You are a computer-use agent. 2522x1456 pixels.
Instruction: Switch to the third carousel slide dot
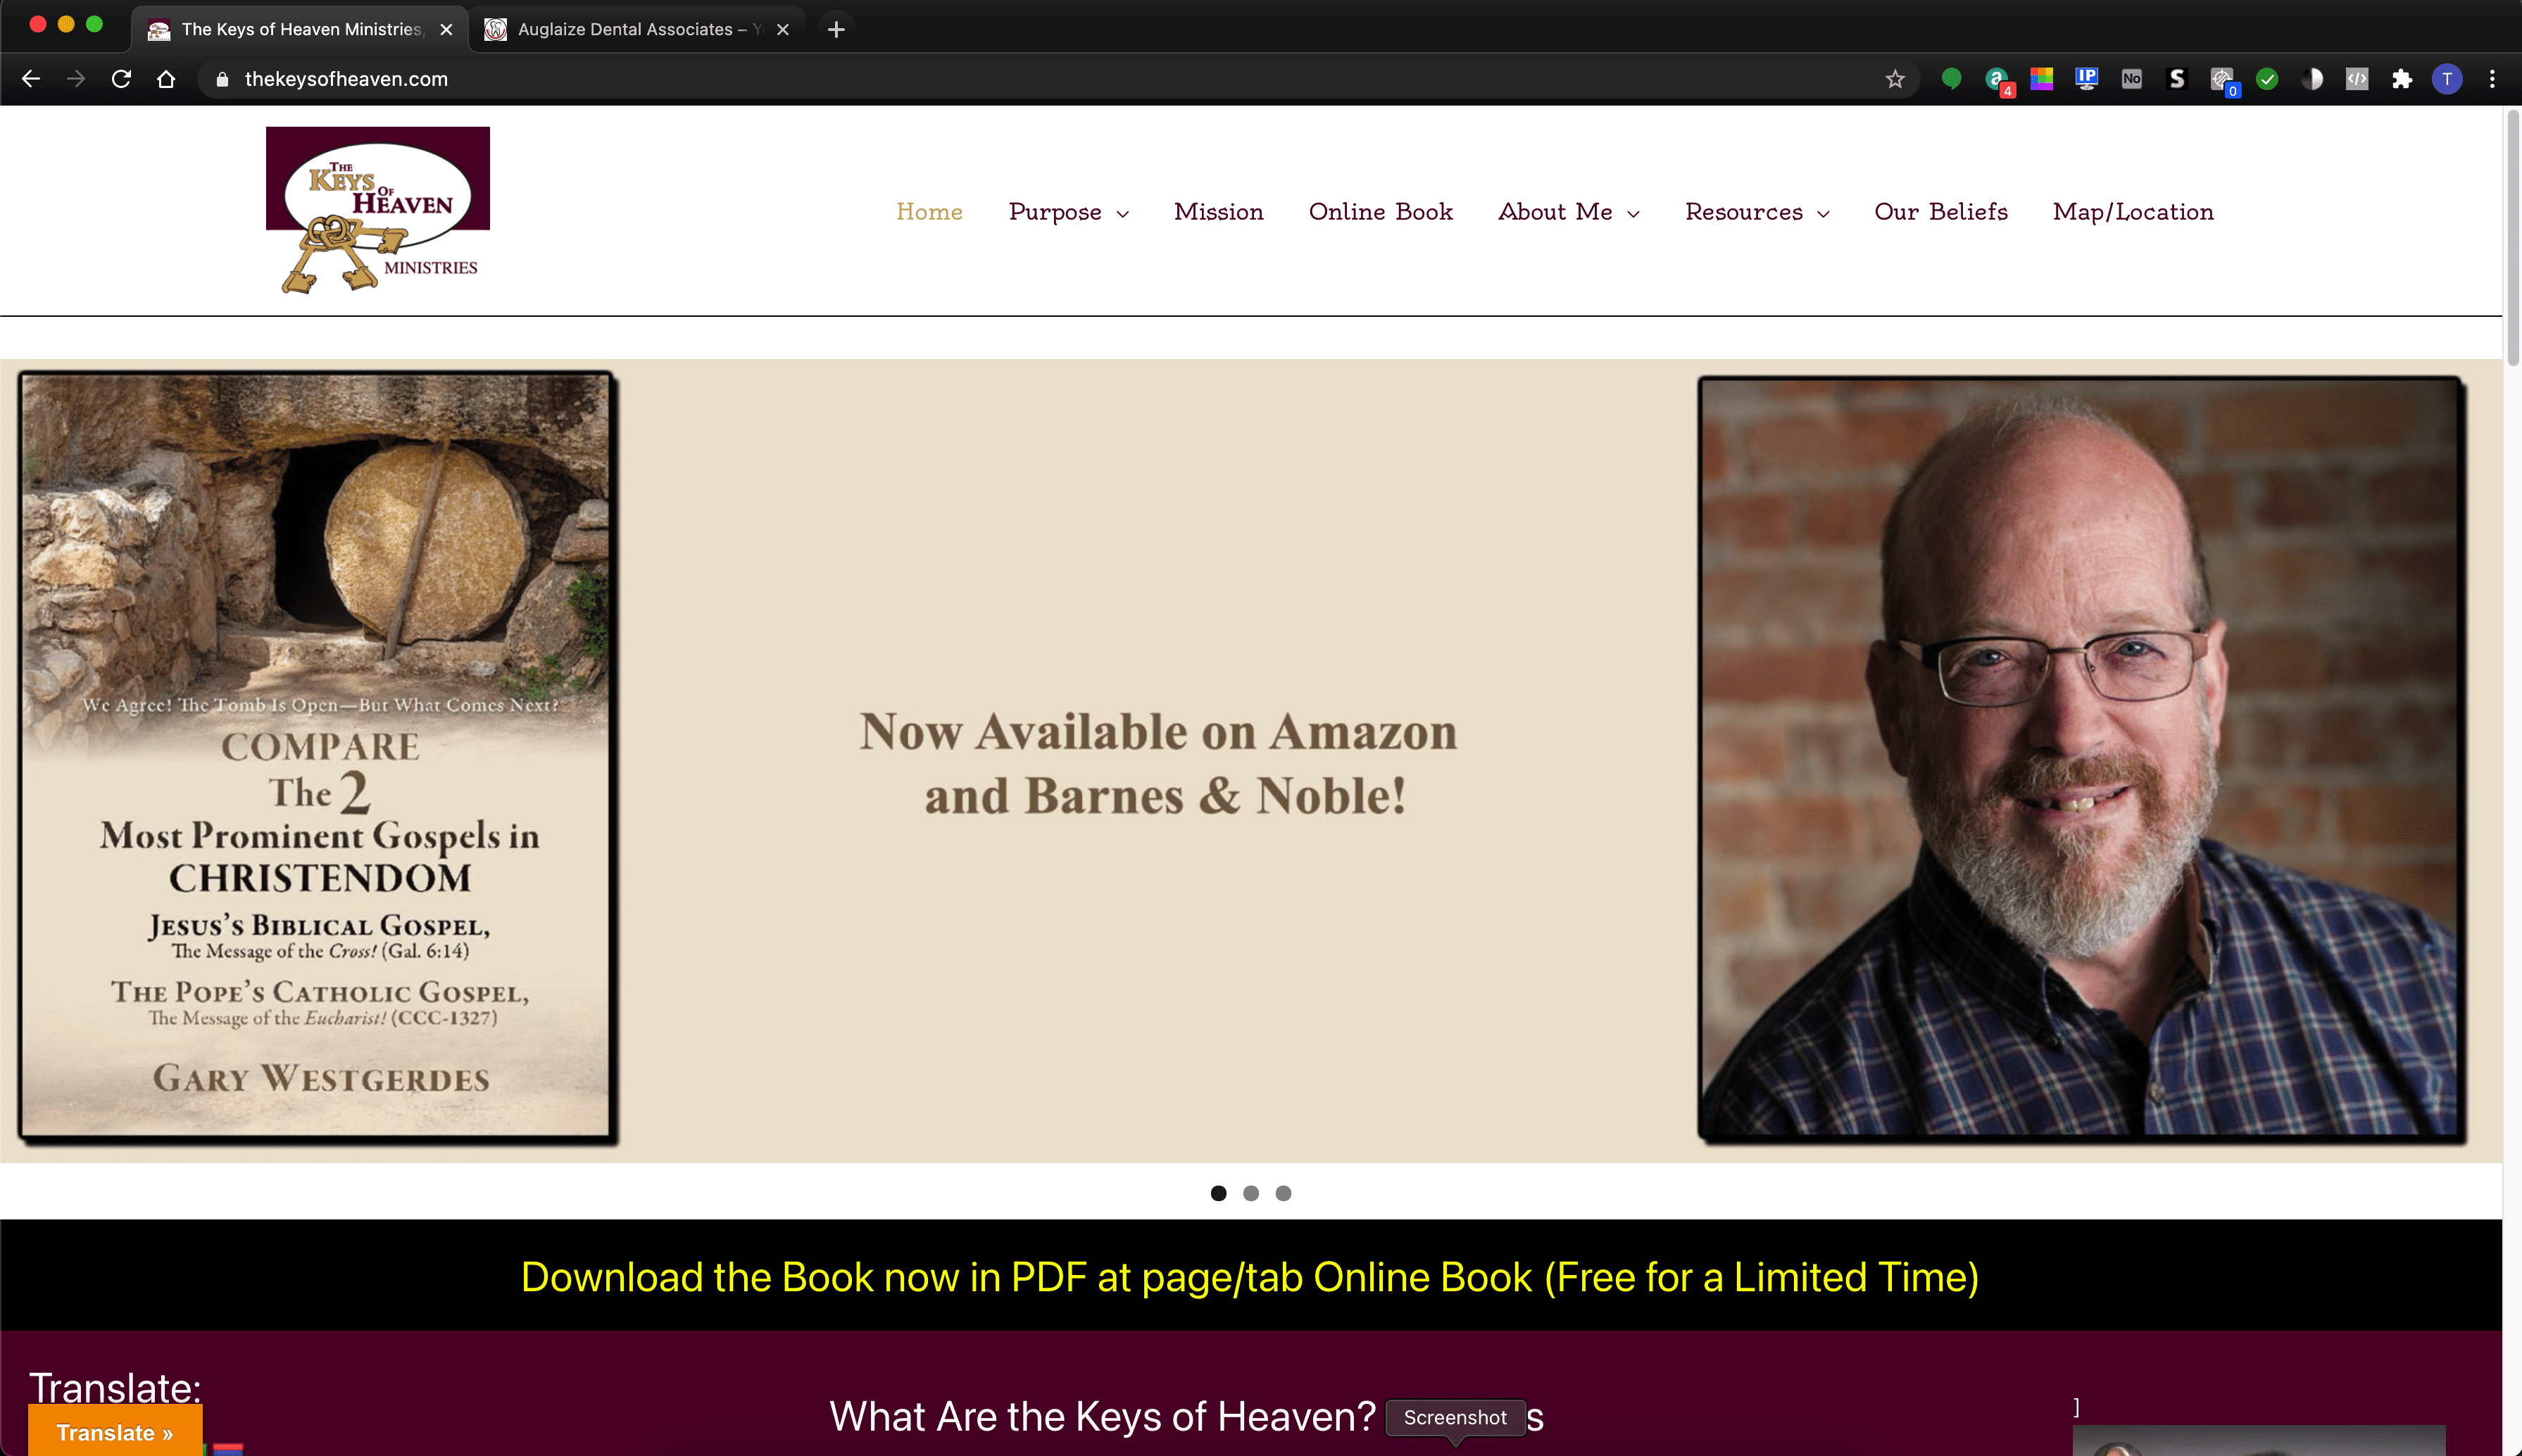click(x=1284, y=1193)
